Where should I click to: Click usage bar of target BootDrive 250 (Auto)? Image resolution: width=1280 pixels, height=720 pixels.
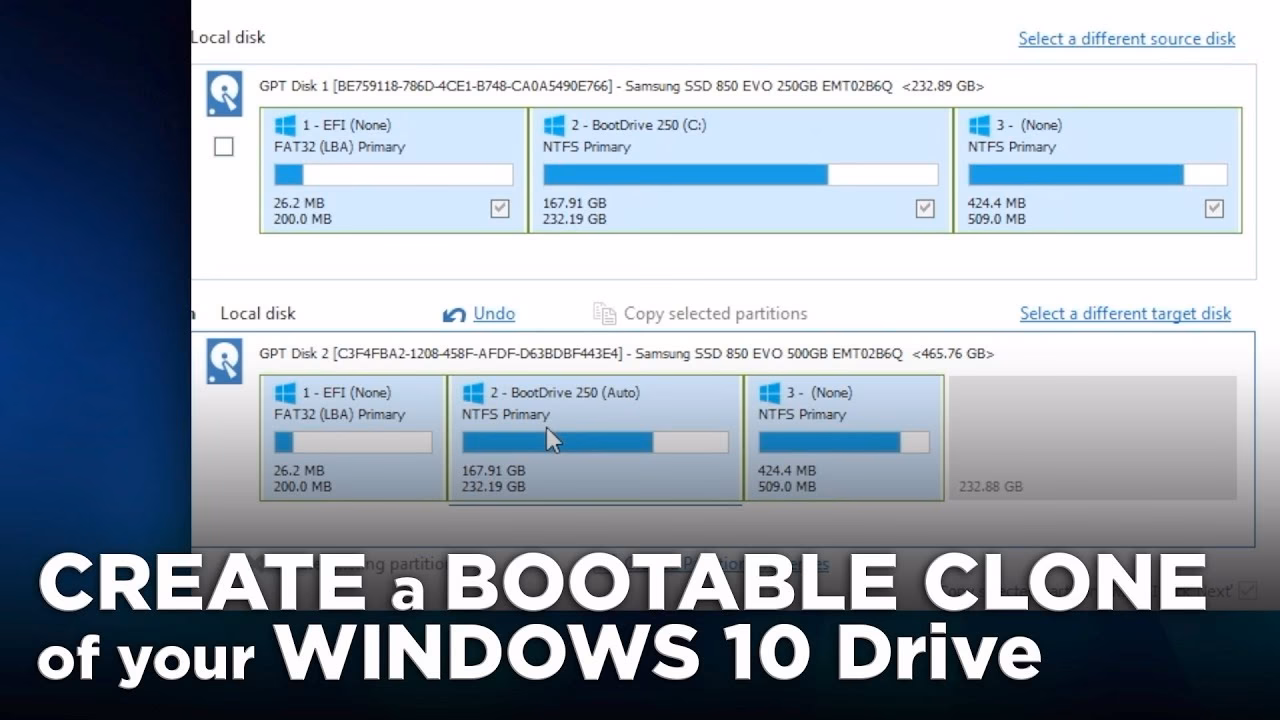pyautogui.click(x=595, y=442)
